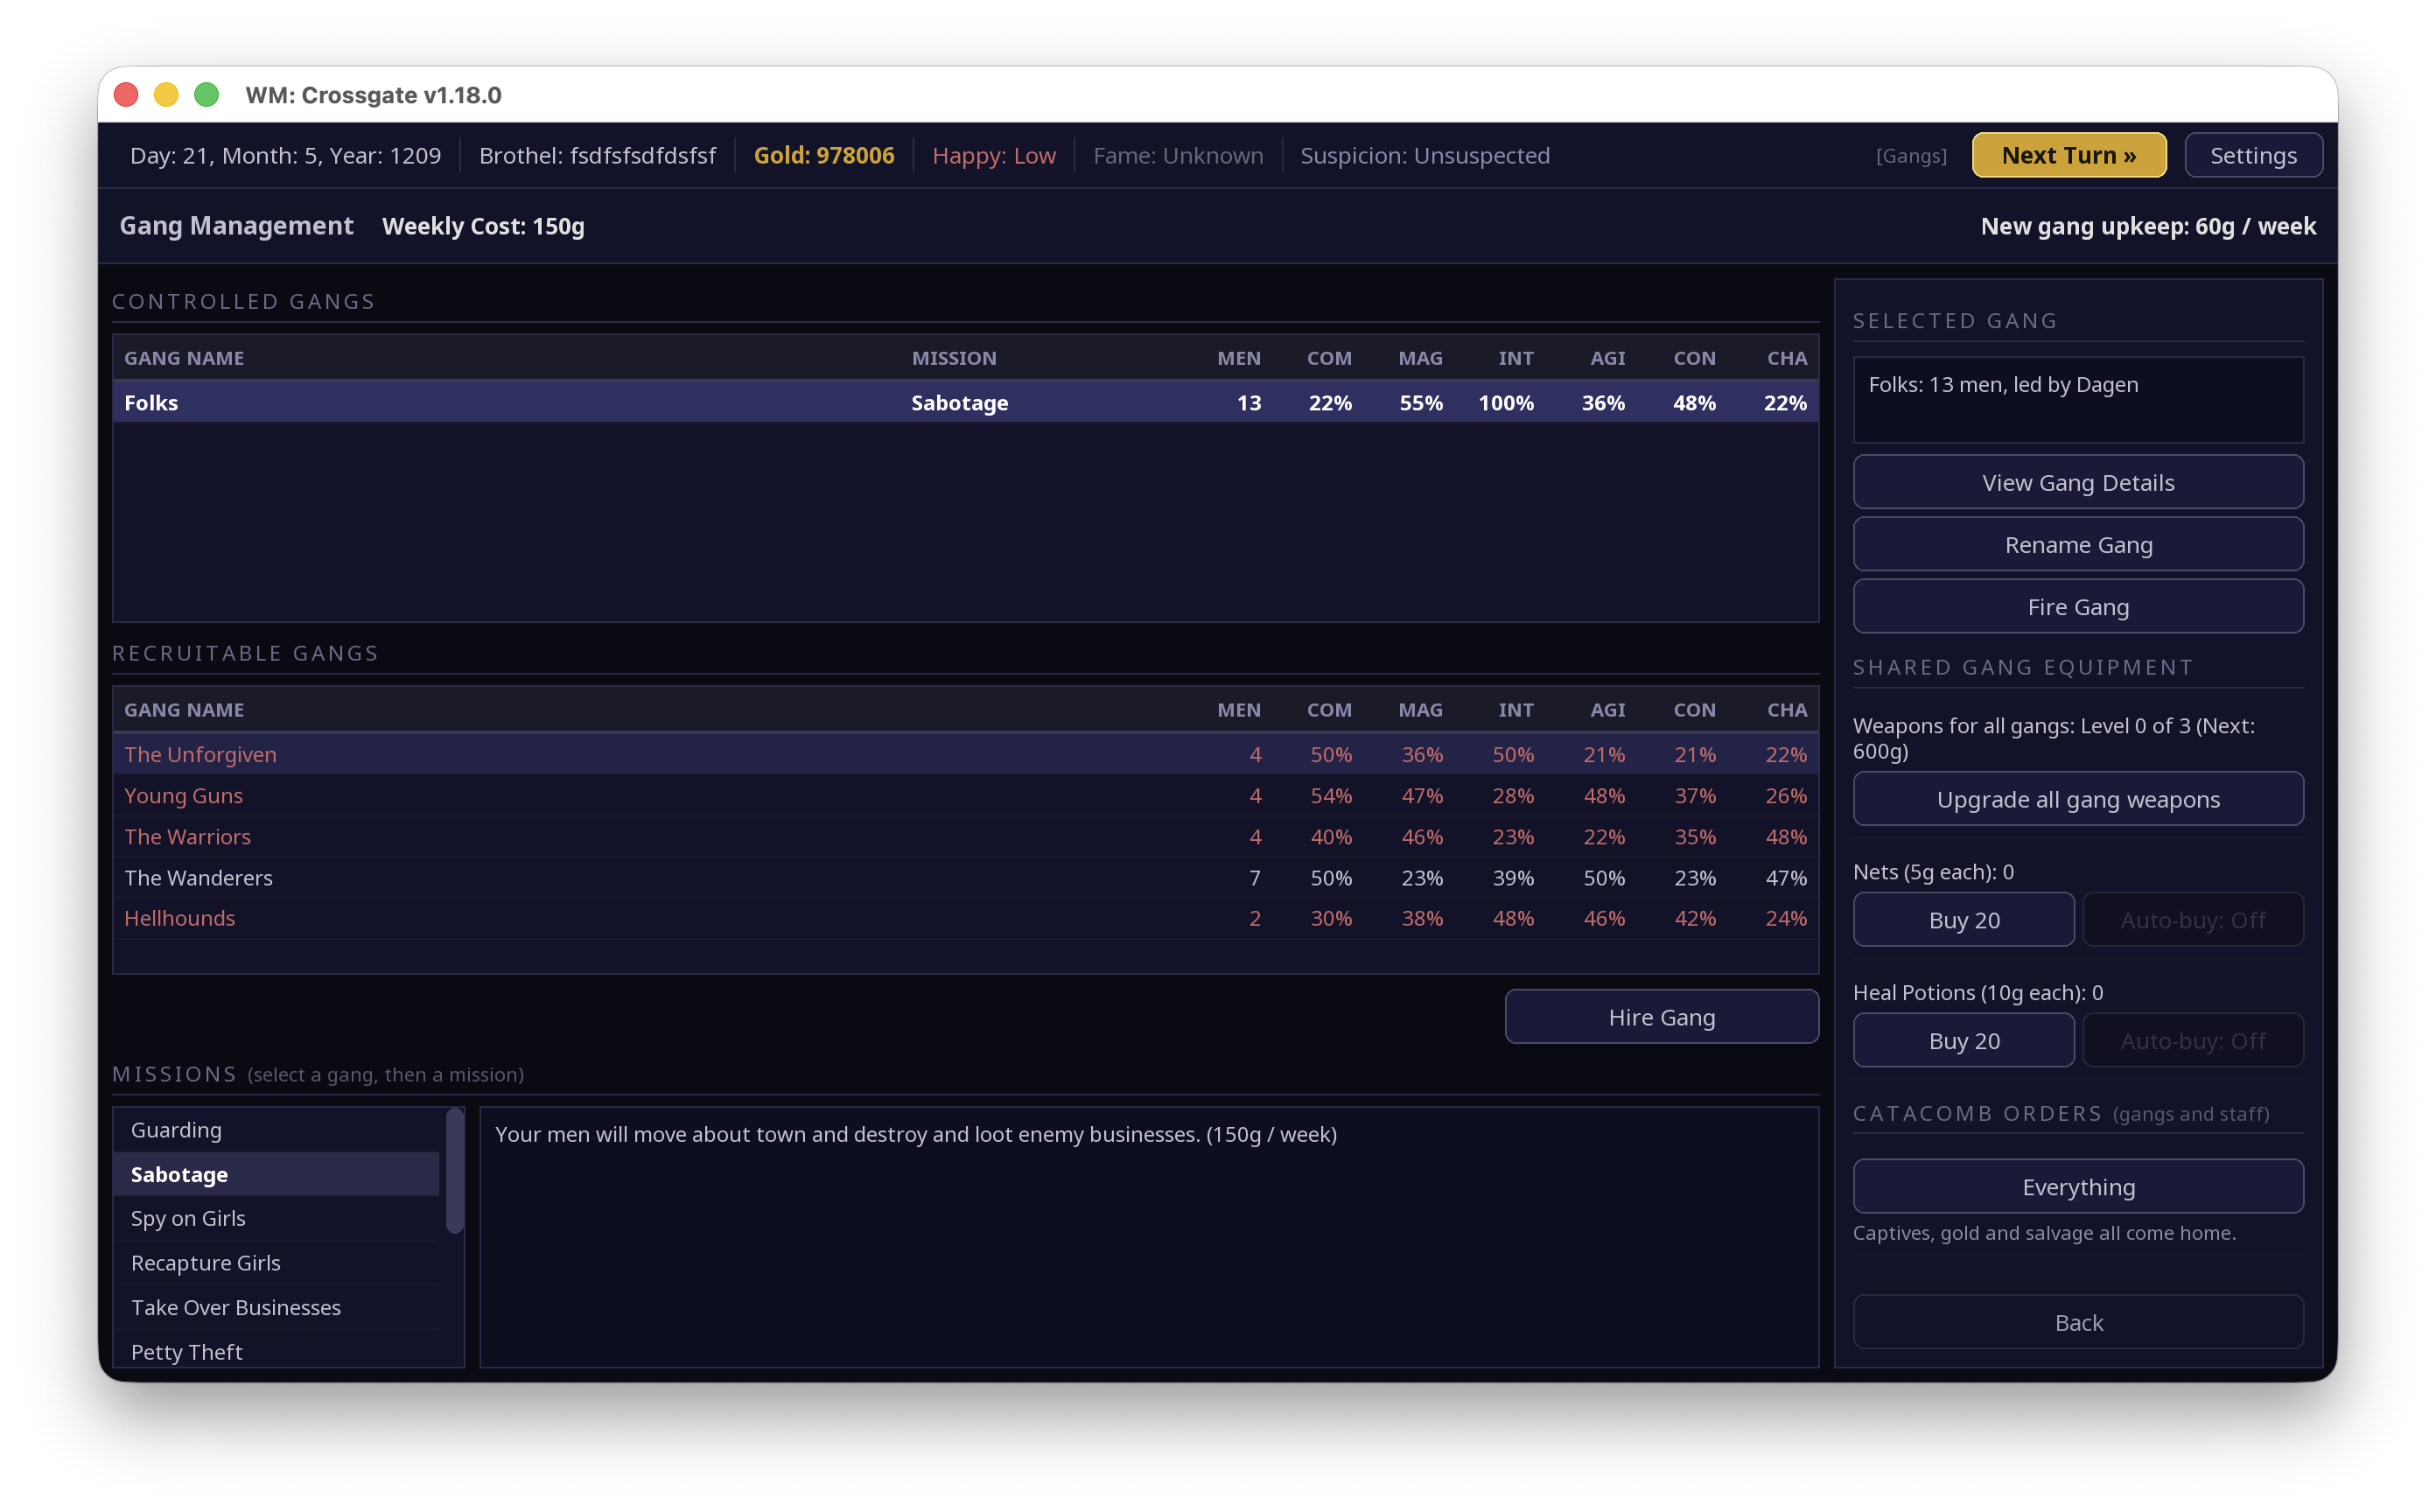2436x1512 pixels.
Task: Click the mission description text box
Action: tap(1149, 1237)
